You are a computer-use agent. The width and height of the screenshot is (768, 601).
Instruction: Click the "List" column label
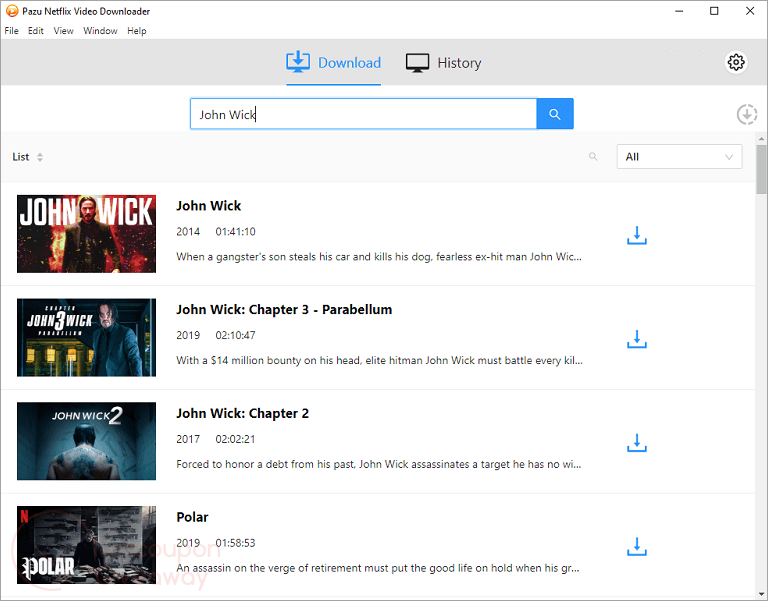(21, 157)
